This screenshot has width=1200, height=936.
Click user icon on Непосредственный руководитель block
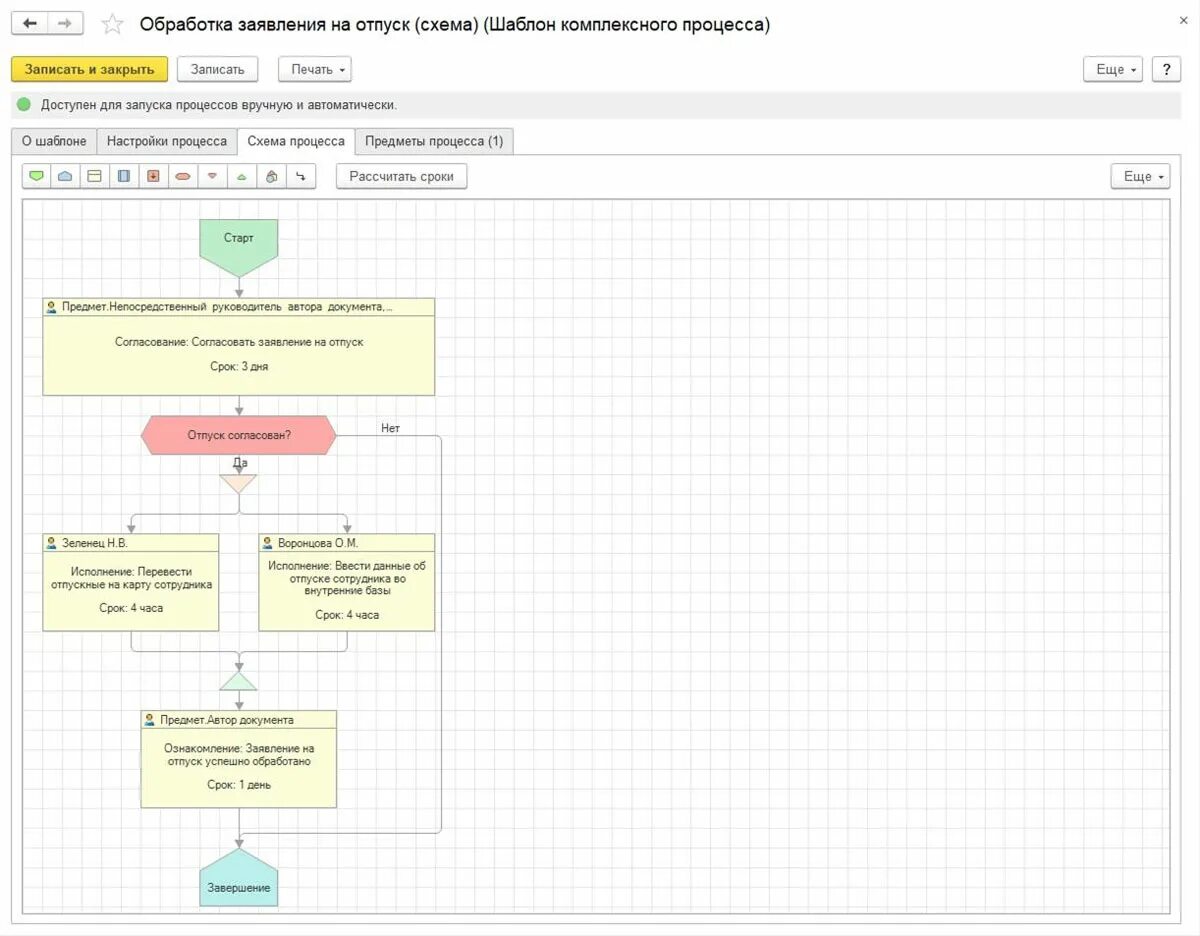51,307
